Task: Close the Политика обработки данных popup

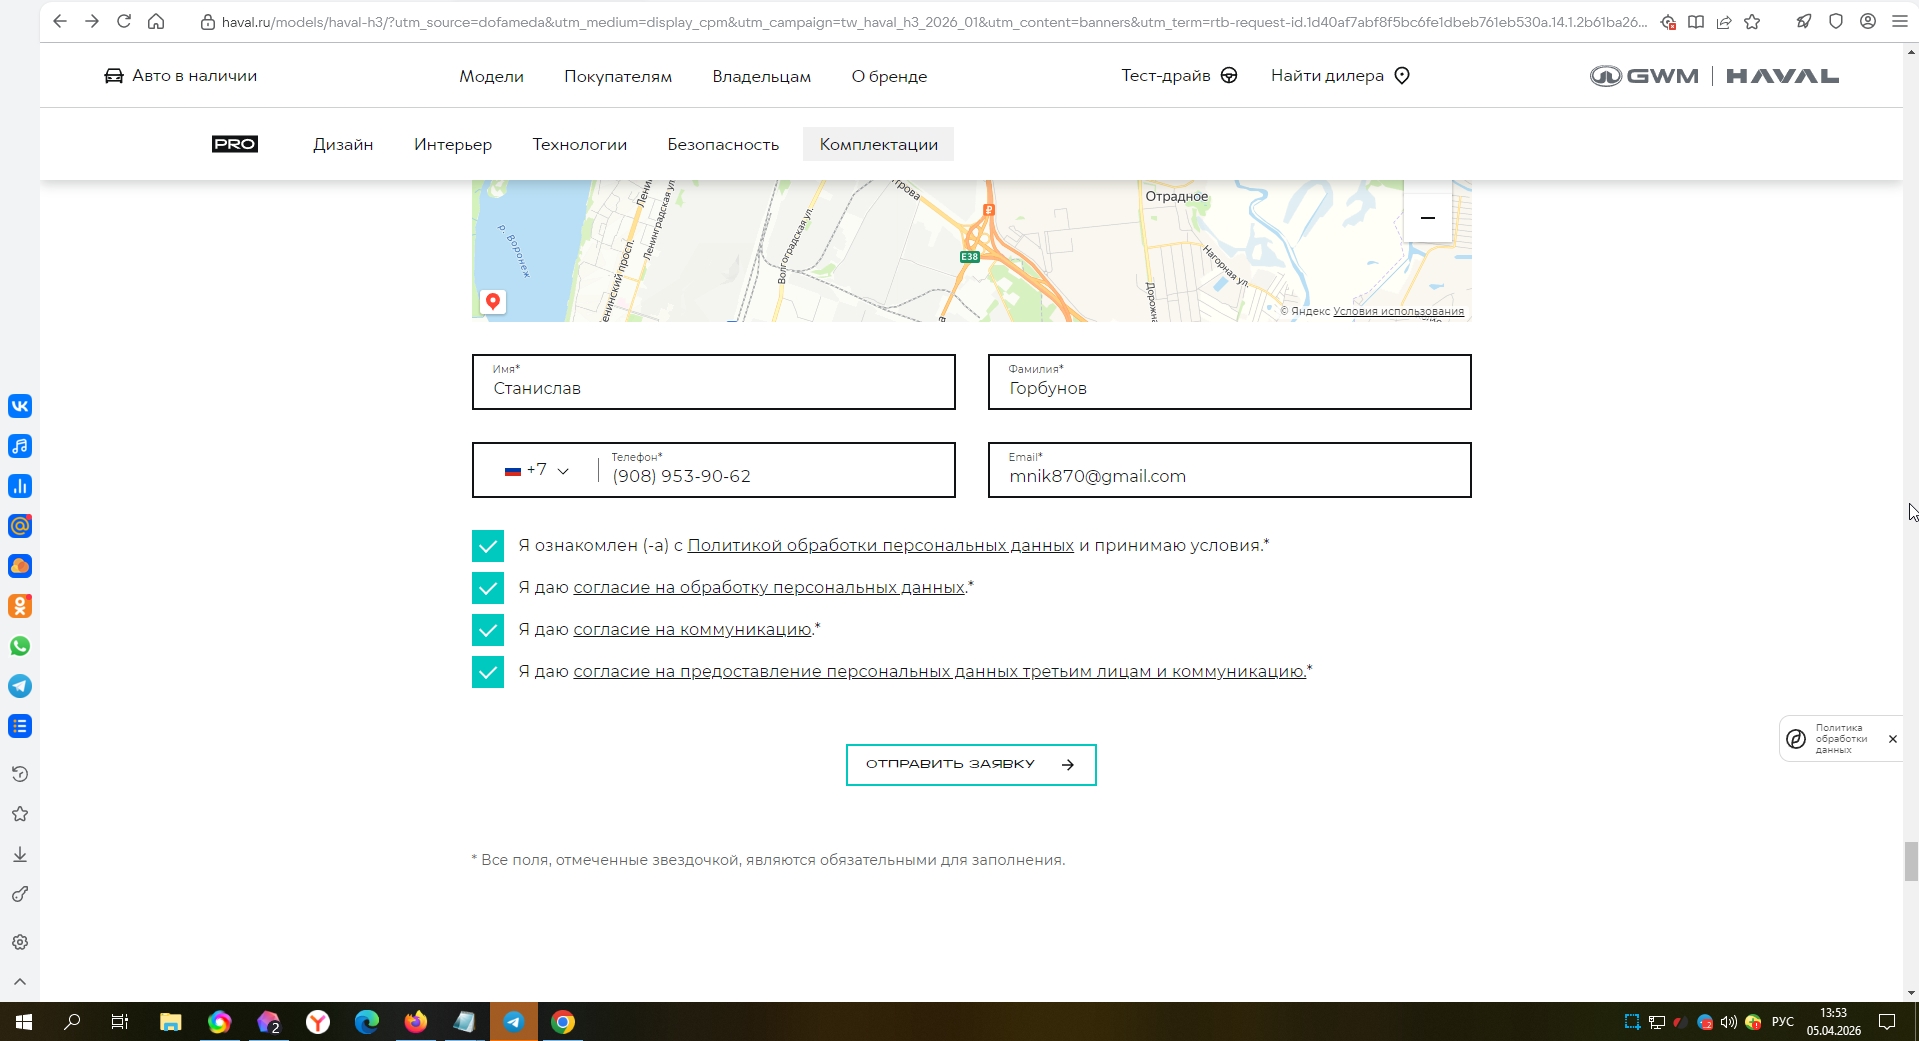Action: (1892, 739)
